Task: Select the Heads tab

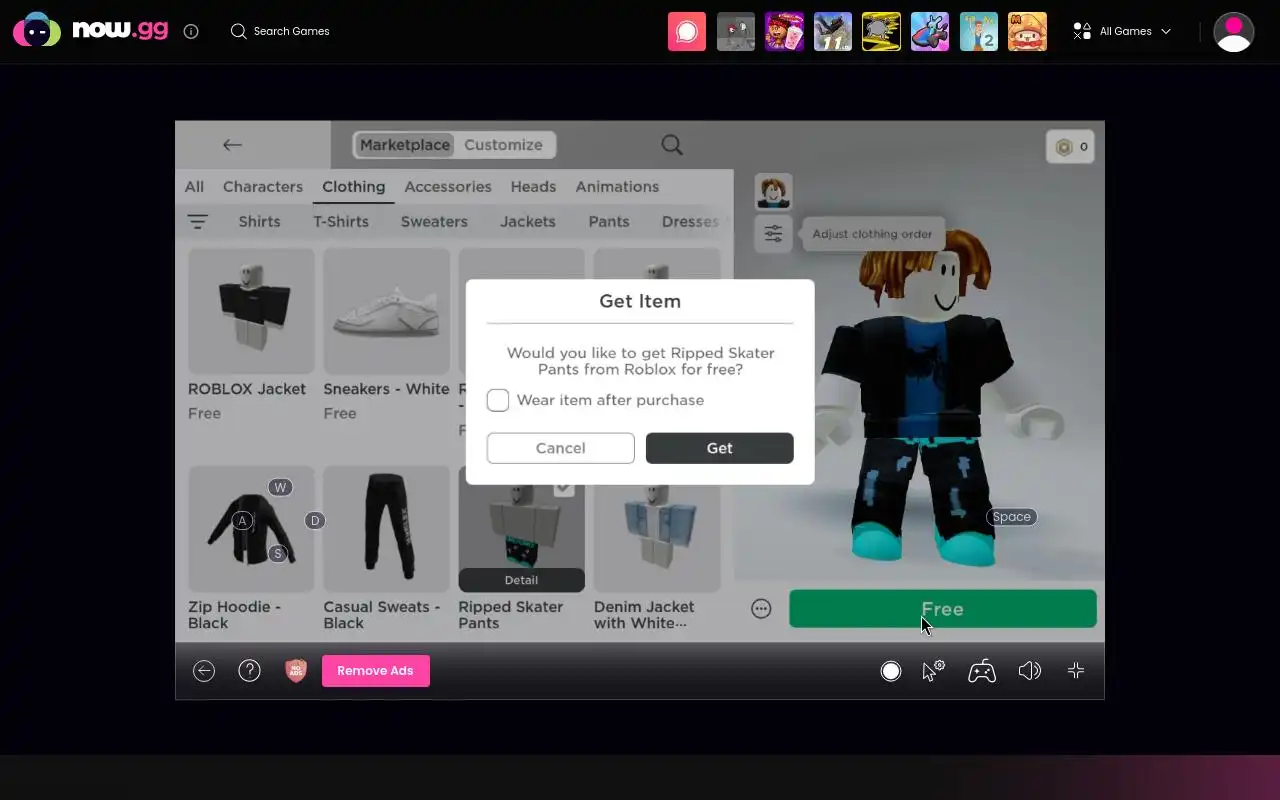Action: 533,187
